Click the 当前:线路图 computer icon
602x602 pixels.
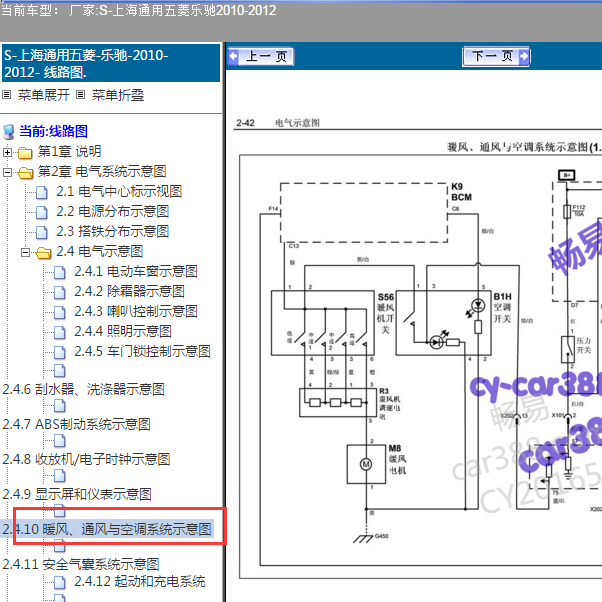click(x=8, y=132)
